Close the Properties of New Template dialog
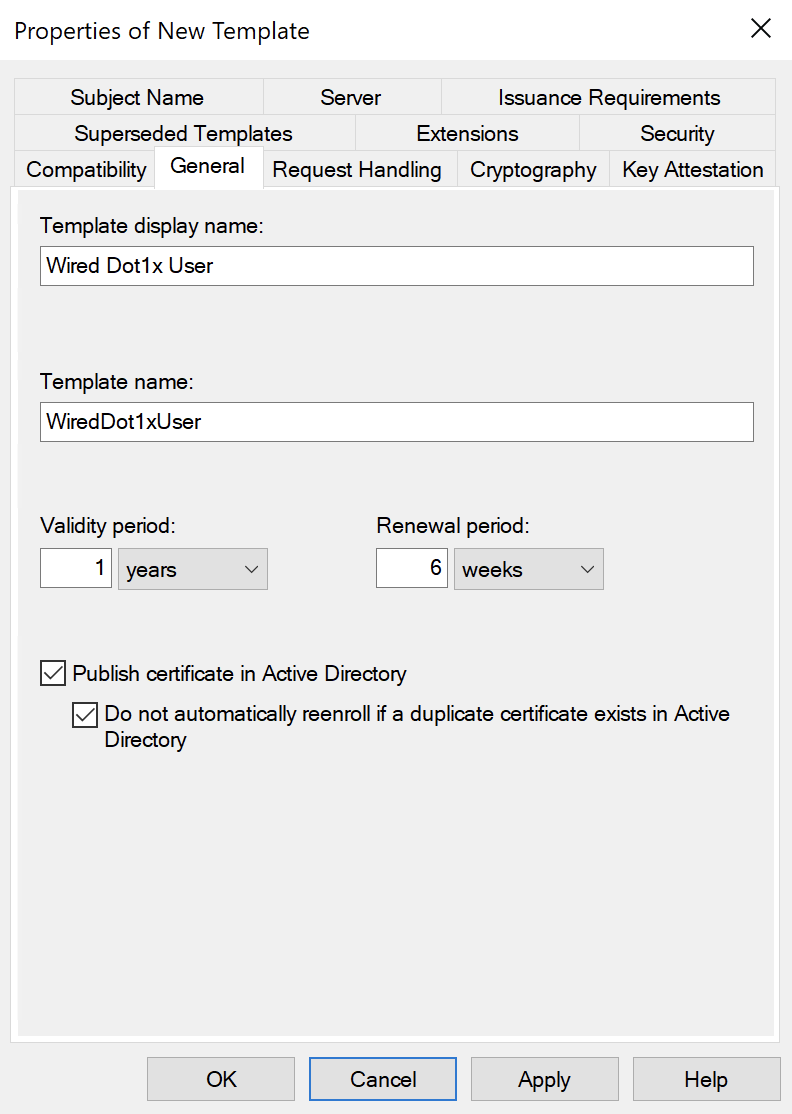This screenshot has width=792, height=1114. click(x=760, y=29)
